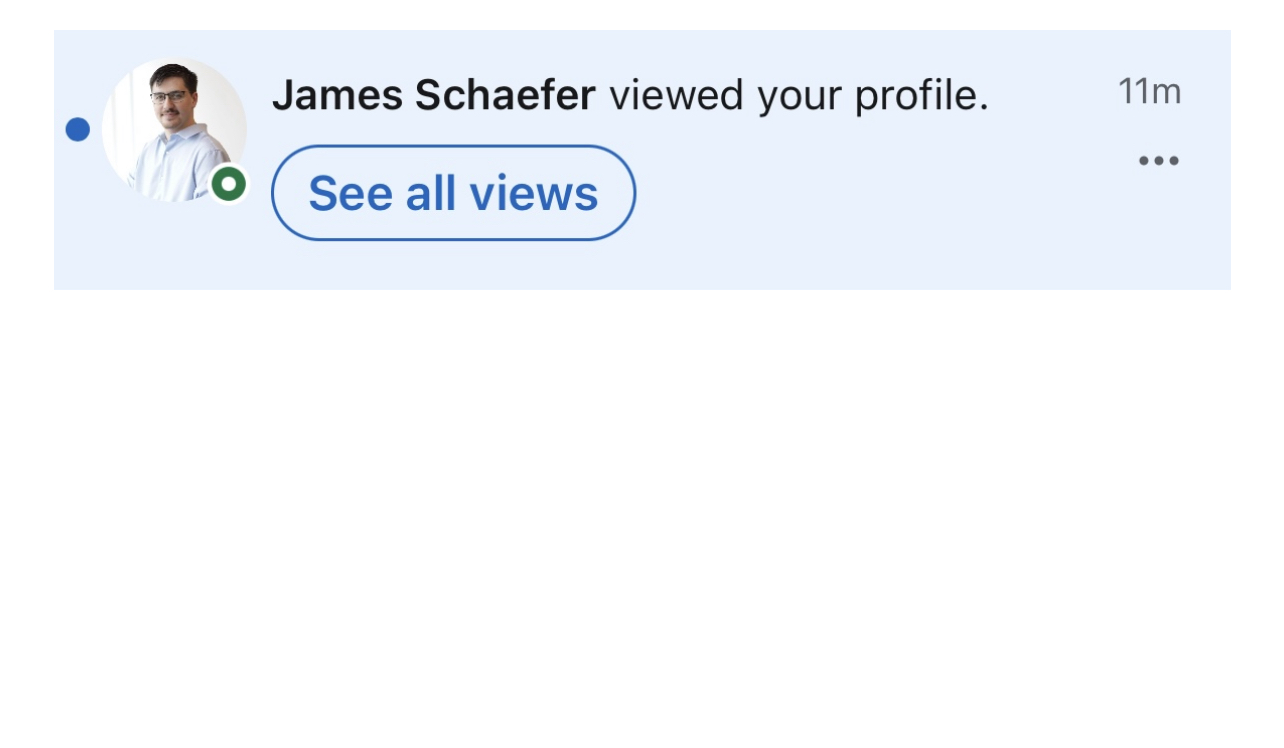Screen dimensions: 1284x748
Task: Select the light blue notification background
Action: pyautogui.click(x=642, y=160)
